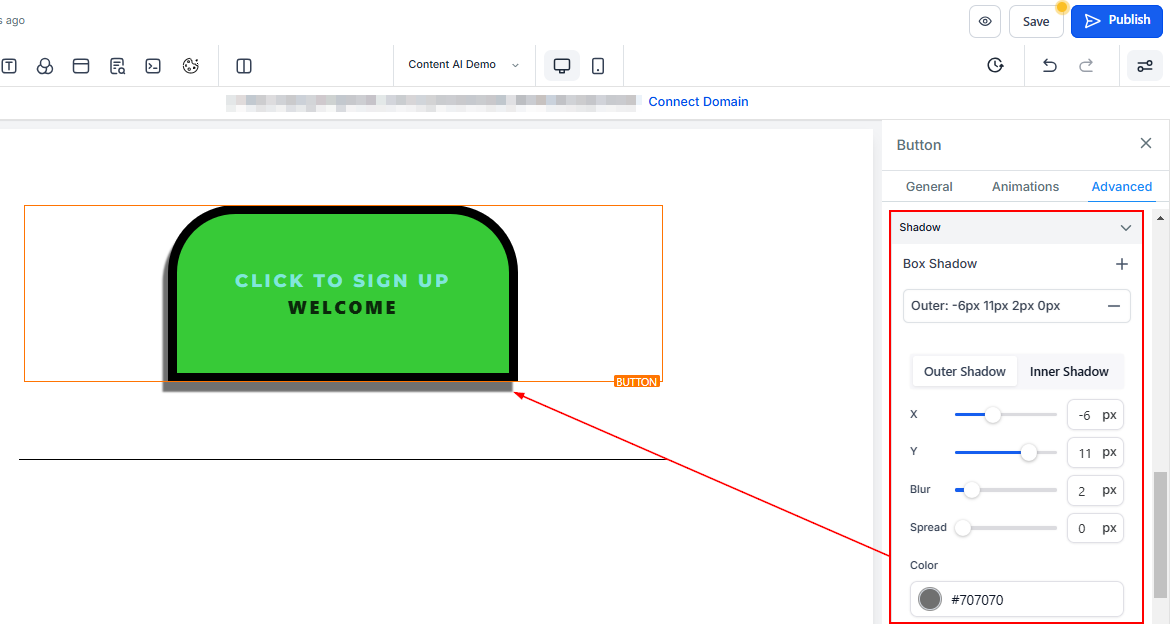This screenshot has height=624, width=1170.
Task: Click the code terminal icon in toolbar
Action: click(153, 66)
